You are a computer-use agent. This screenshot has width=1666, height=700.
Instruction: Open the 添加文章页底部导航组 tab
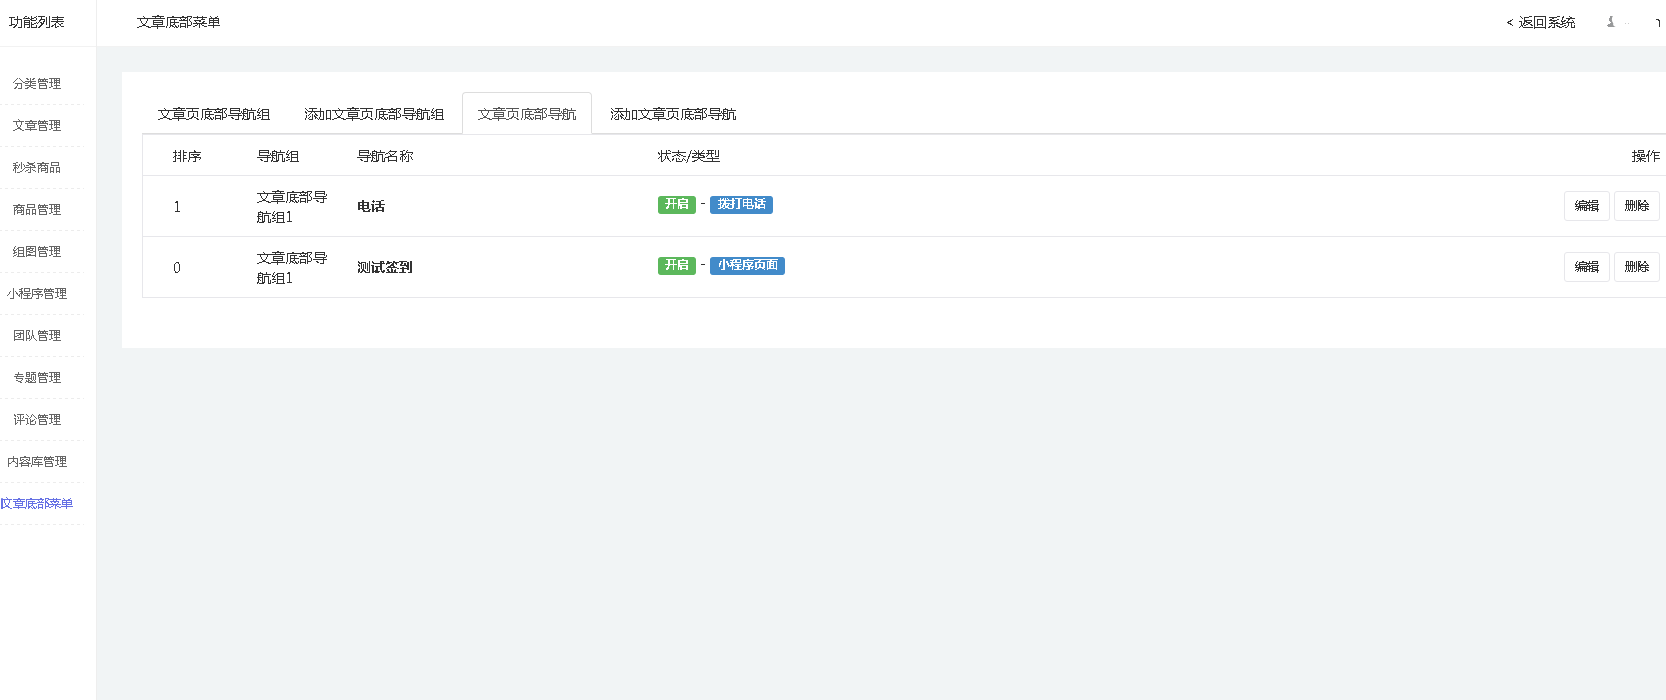[x=374, y=114]
